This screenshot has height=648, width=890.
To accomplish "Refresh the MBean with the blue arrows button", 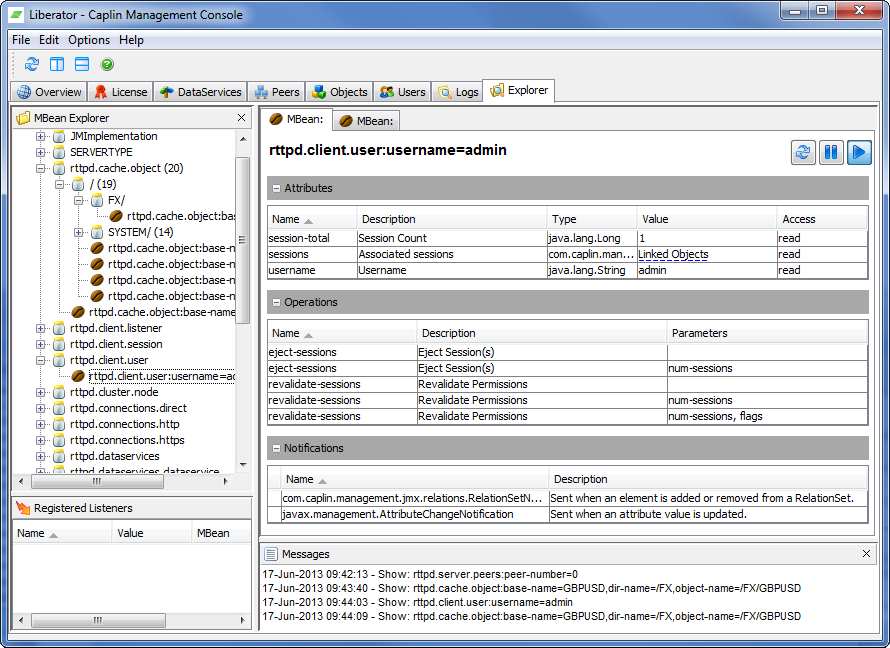I will point(803,153).
